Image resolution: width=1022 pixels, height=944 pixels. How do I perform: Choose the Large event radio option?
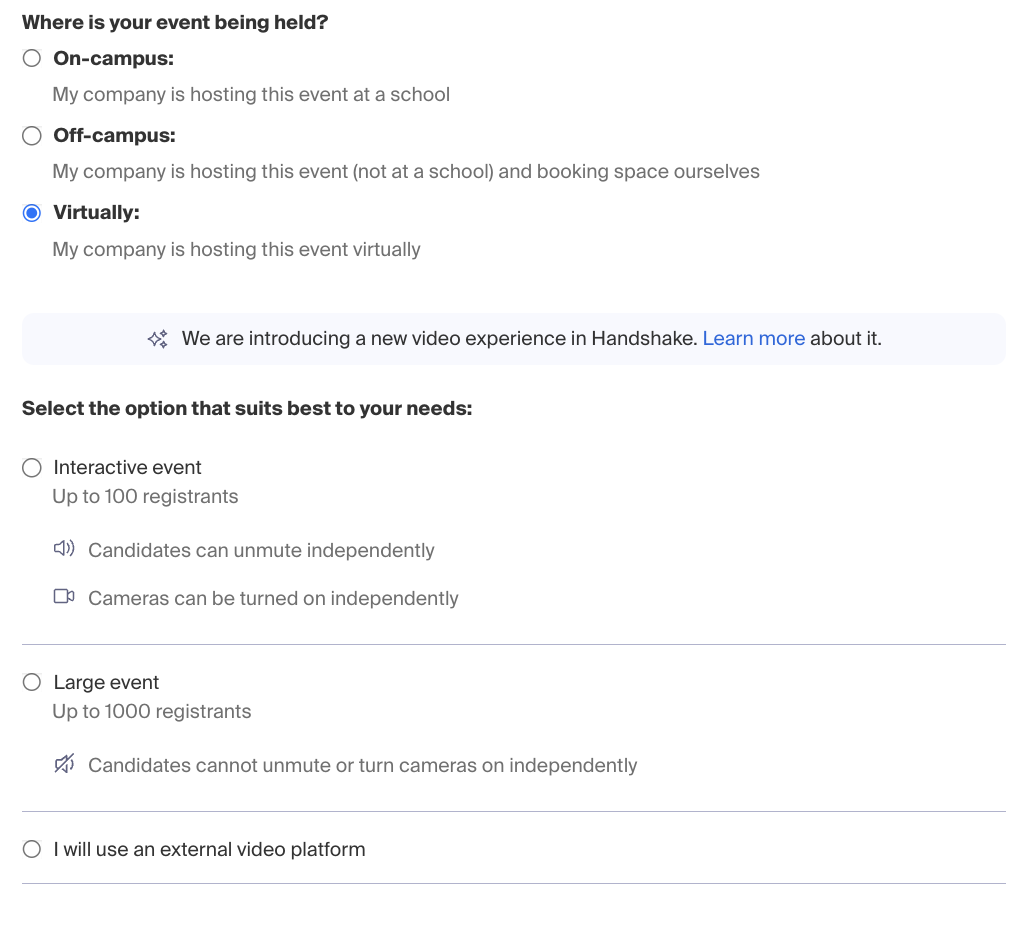point(32,683)
